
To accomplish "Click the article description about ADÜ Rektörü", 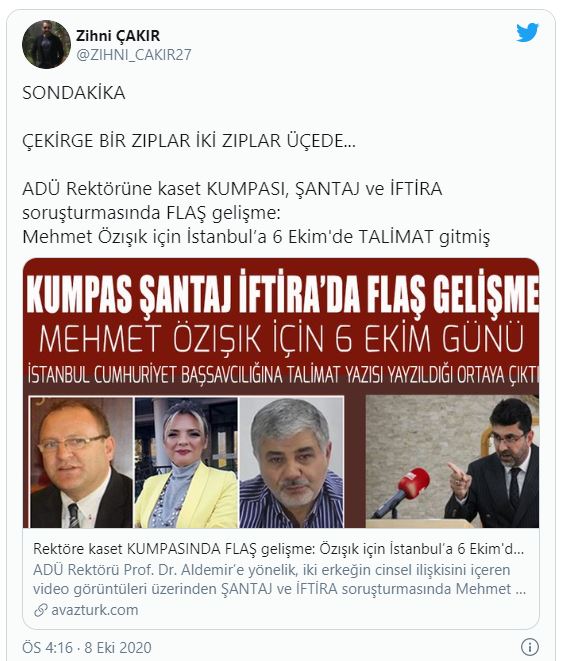I will tap(279, 579).
